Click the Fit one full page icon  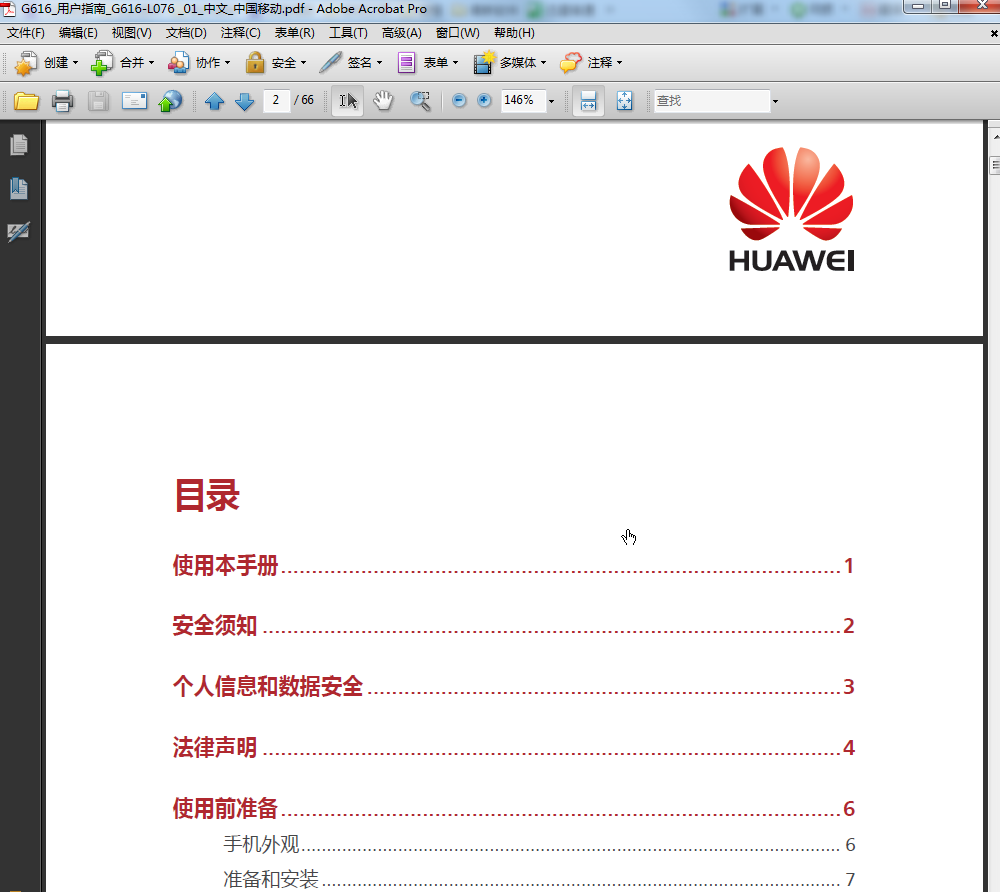click(x=624, y=101)
